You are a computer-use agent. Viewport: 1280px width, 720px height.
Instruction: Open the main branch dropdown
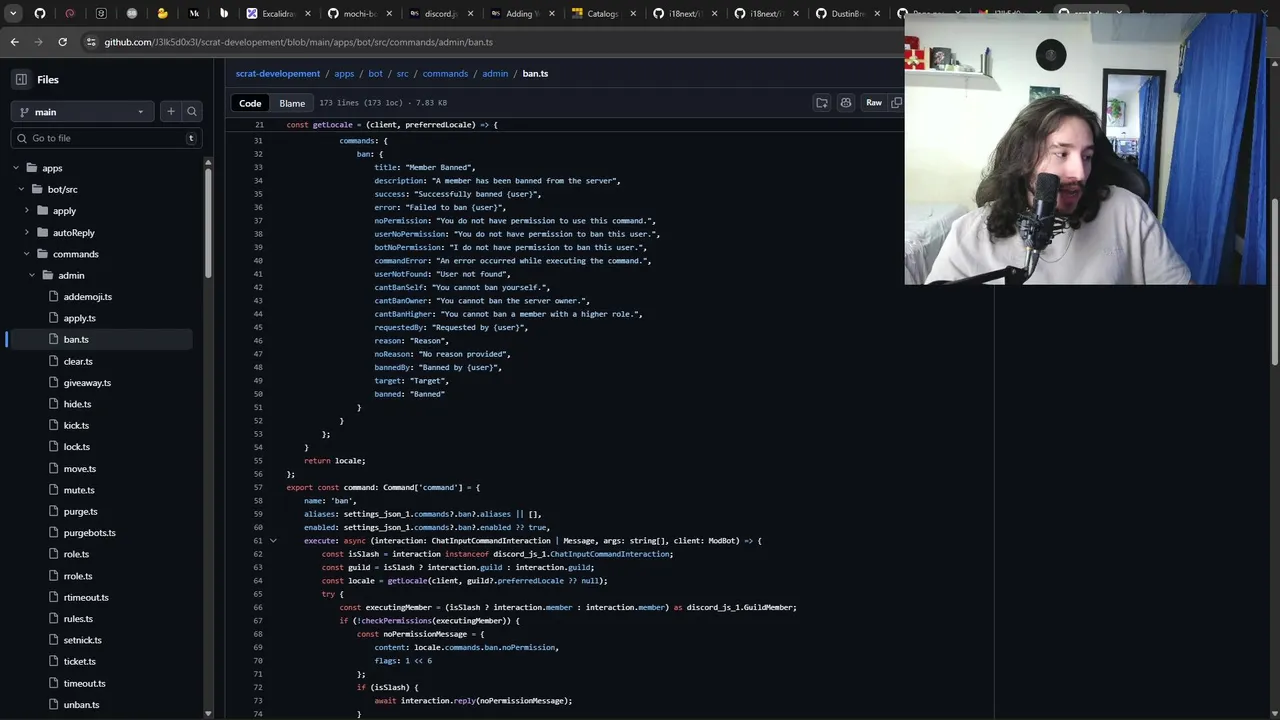[x=82, y=112]
